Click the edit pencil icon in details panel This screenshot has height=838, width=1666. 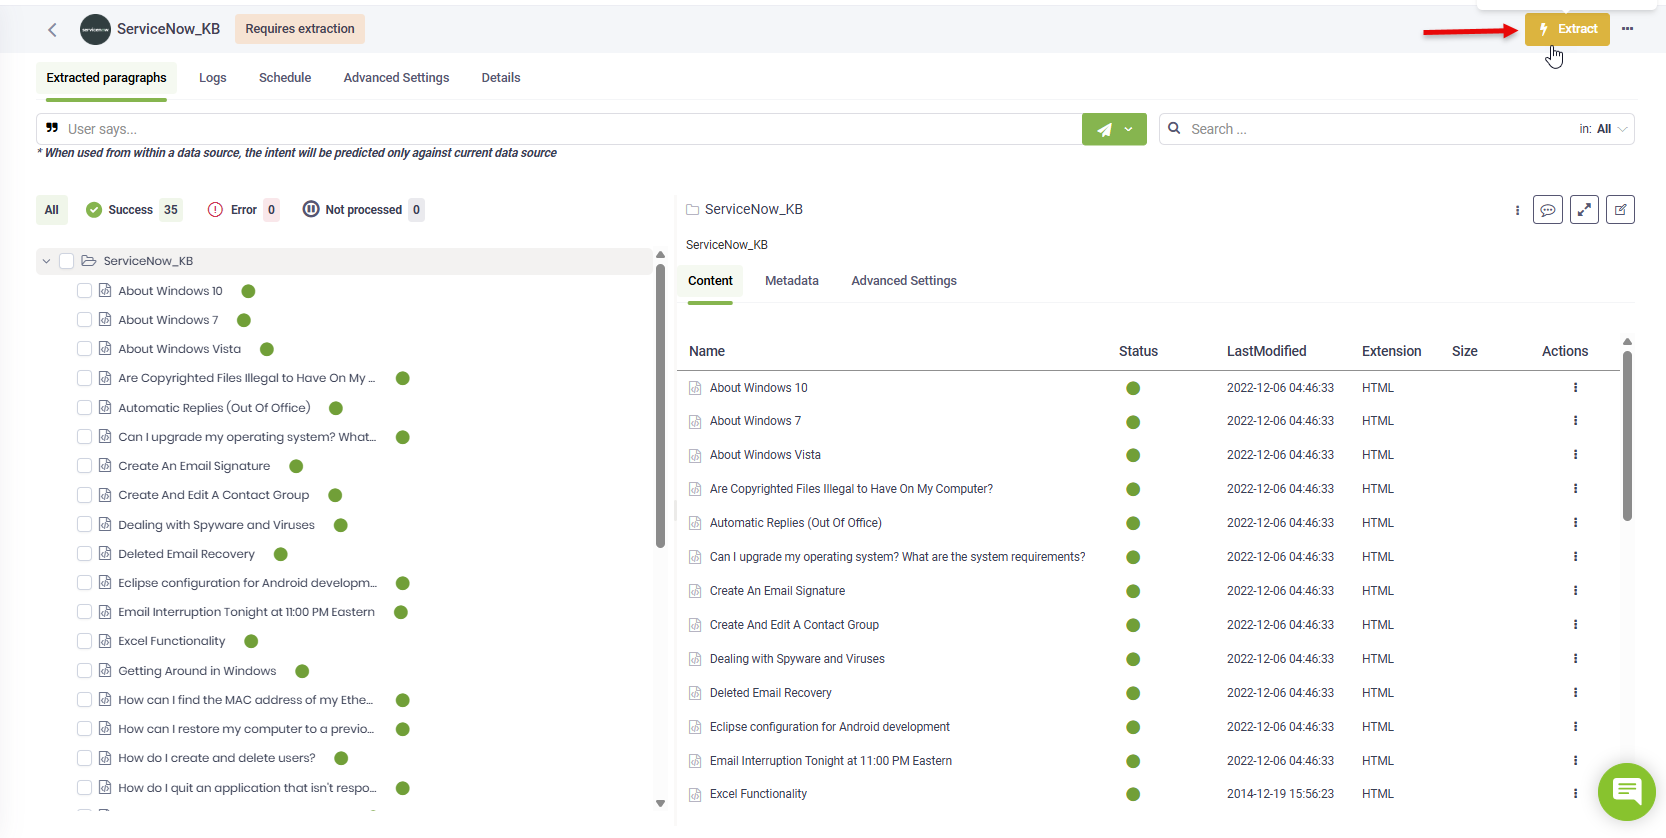click(x=1620, y=210)
